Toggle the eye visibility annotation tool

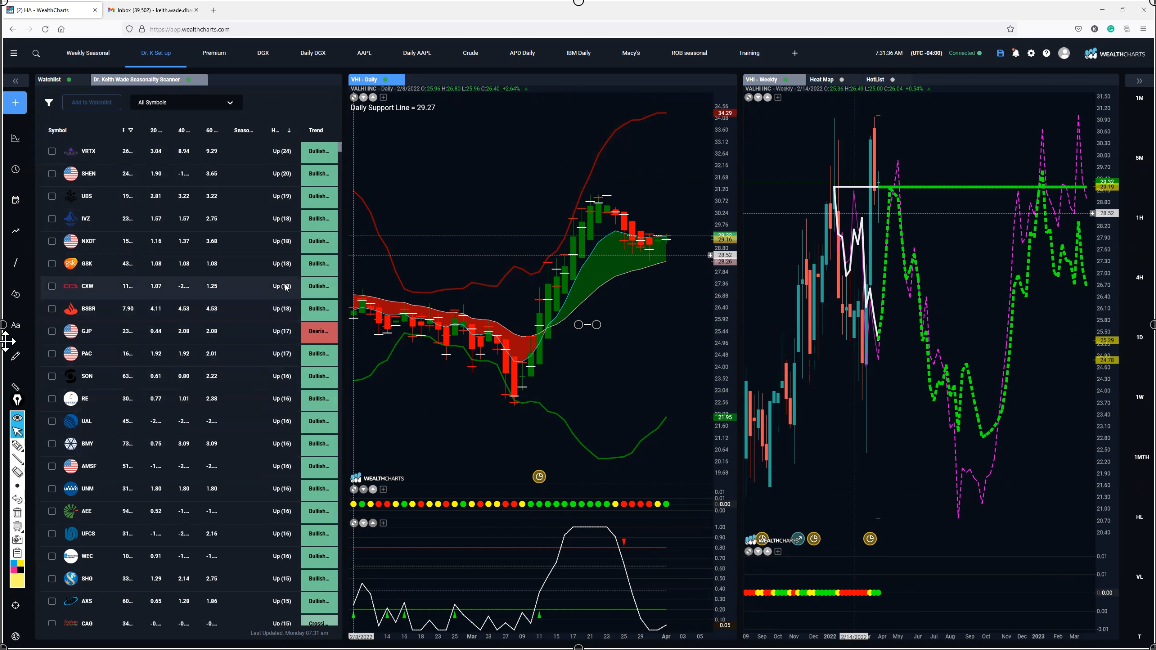coord(17,418)
